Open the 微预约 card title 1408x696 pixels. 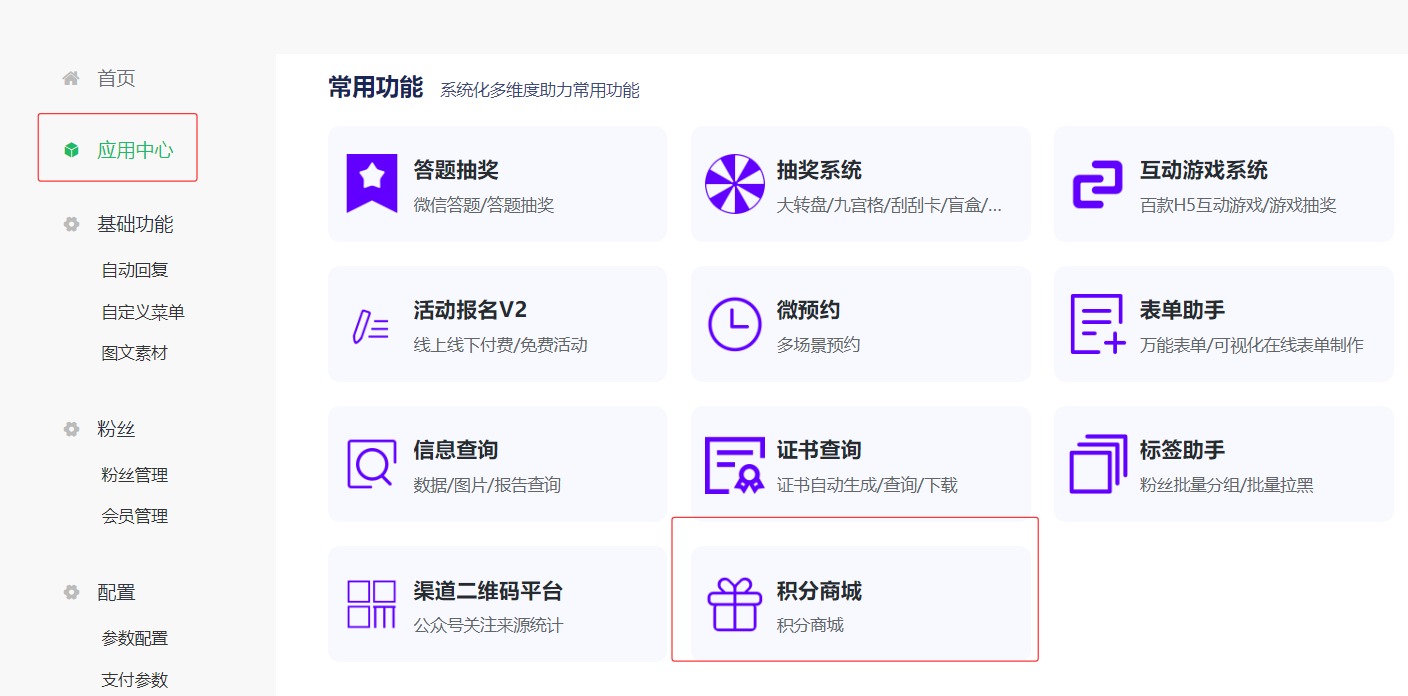808,310
